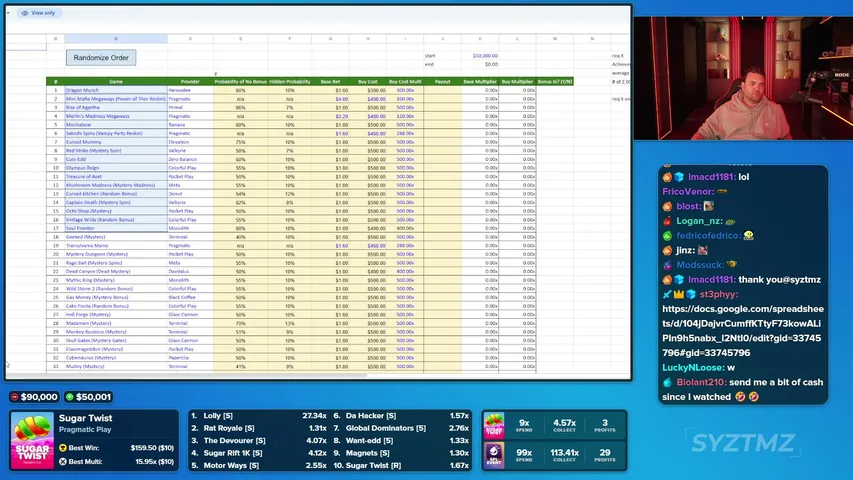Click chat username Biolant210
853x480 pixels.
tap(701, 383)
